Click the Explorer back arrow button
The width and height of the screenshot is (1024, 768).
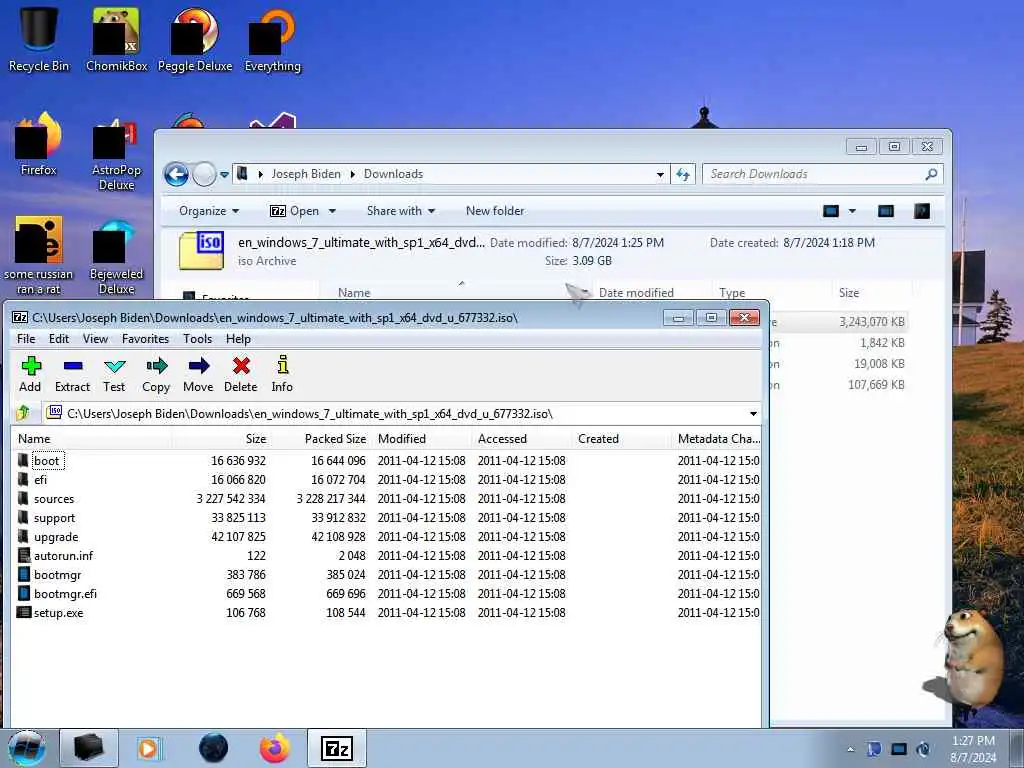(176, 174)
